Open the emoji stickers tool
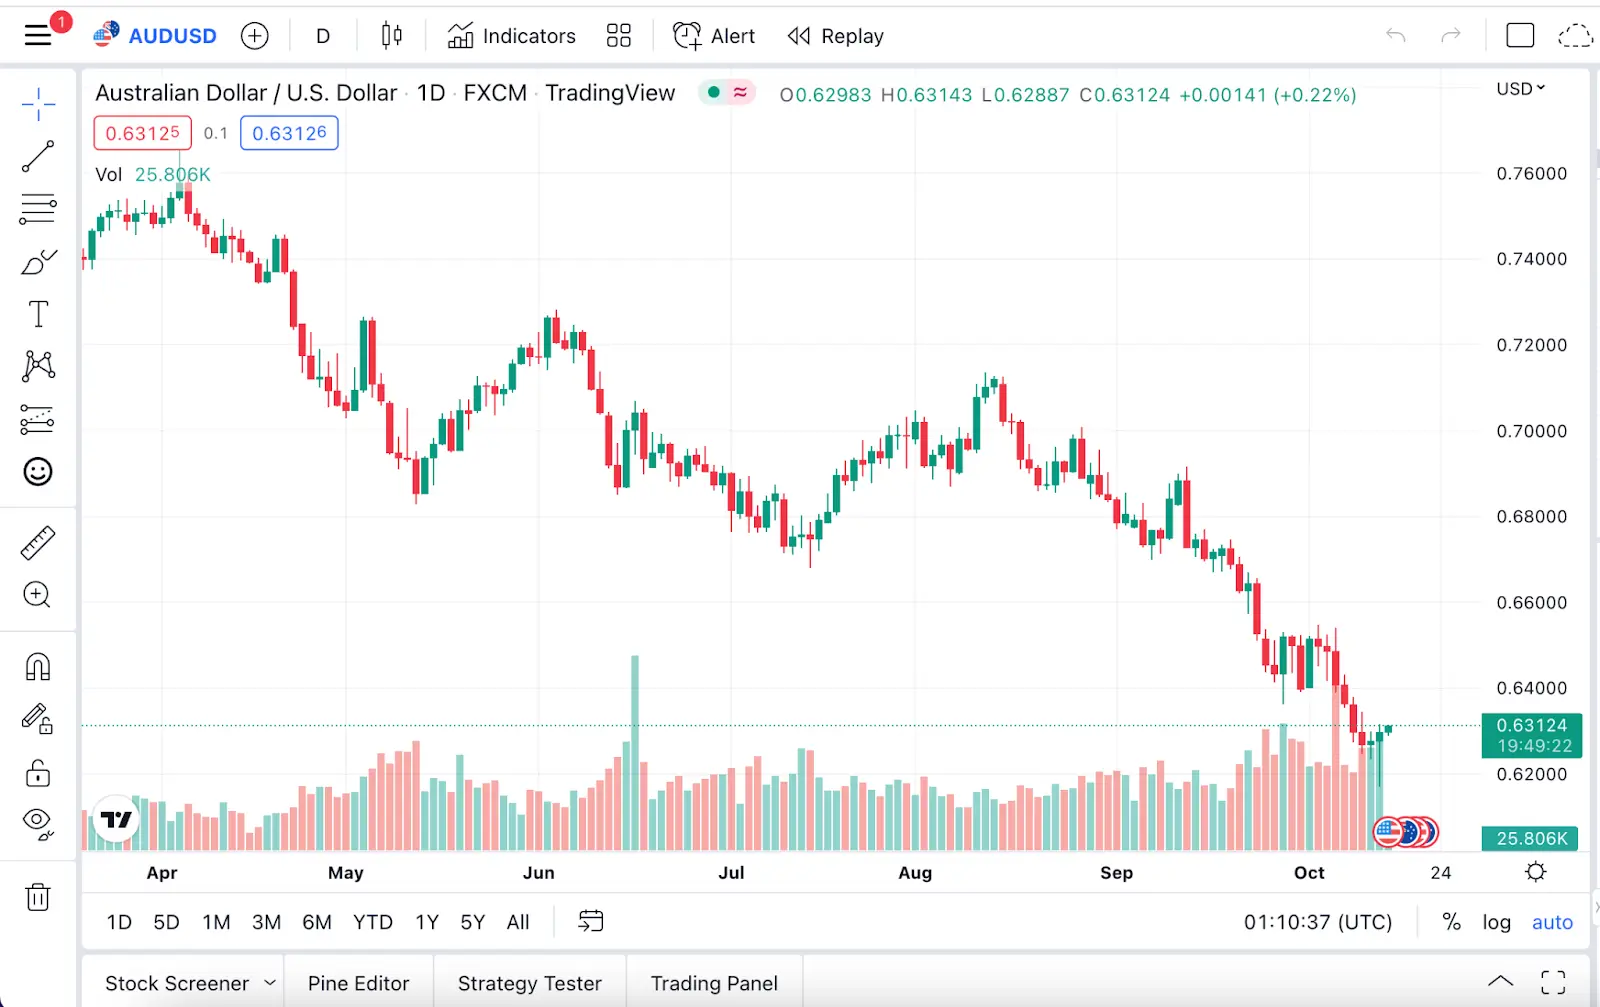Screen dimensions: 1600x1007 [37, 471]
